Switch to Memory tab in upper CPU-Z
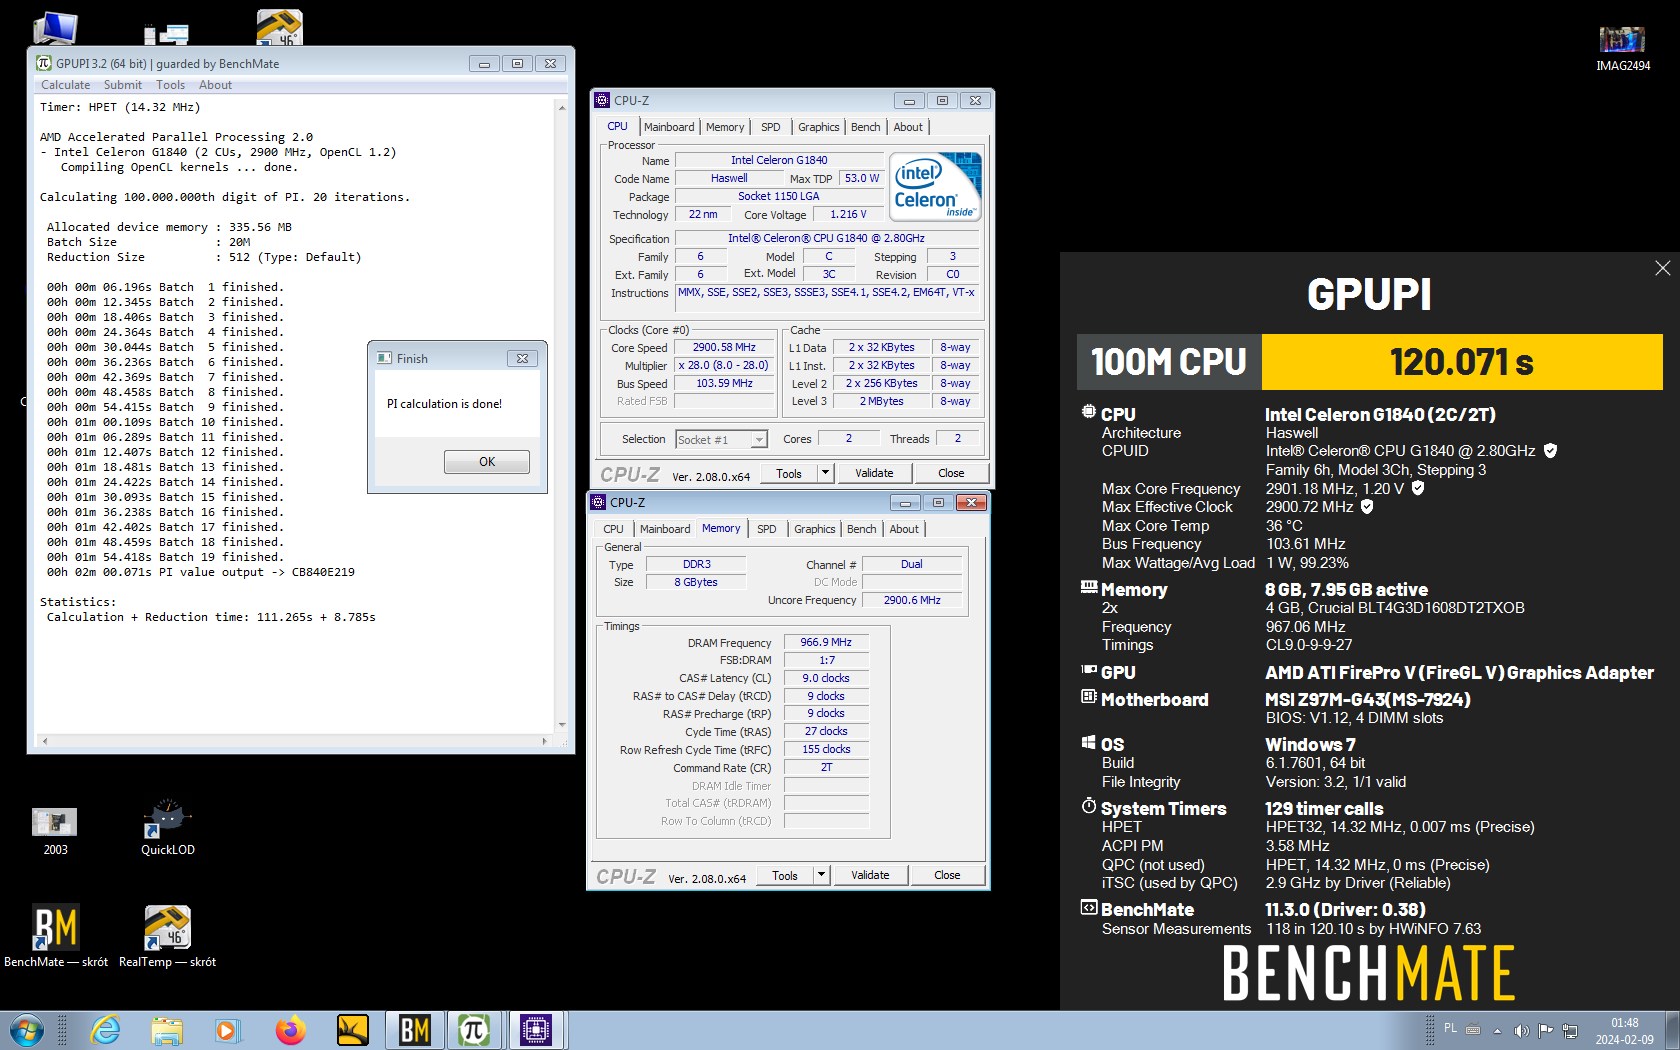The width and height of the screenshot is (1680, 1050). 725,127
